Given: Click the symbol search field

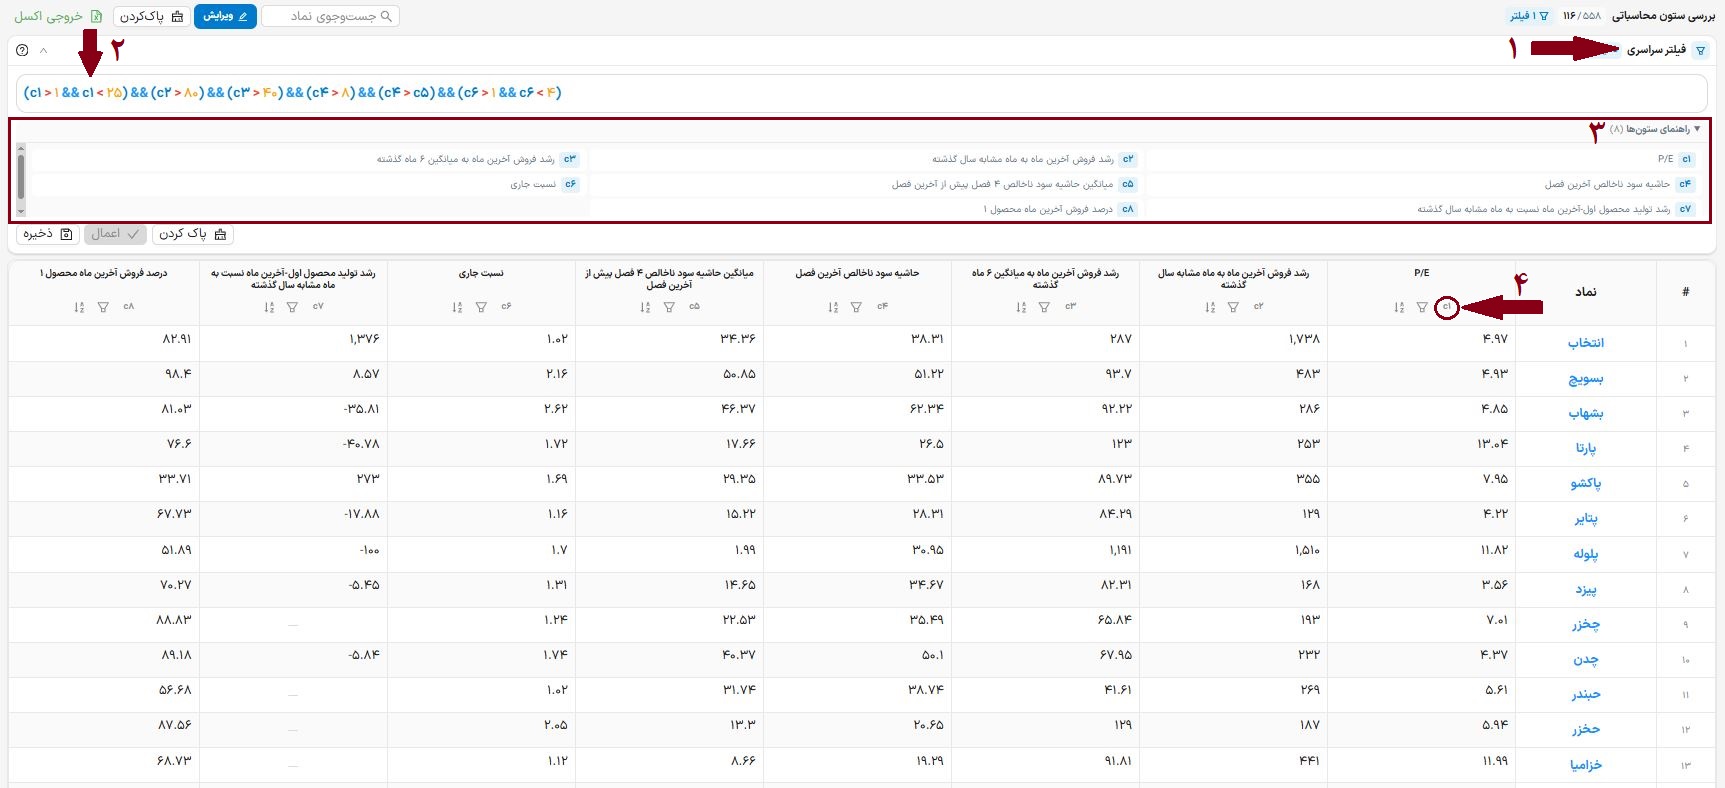Looking at the screenshot, I should coord(330,16).
